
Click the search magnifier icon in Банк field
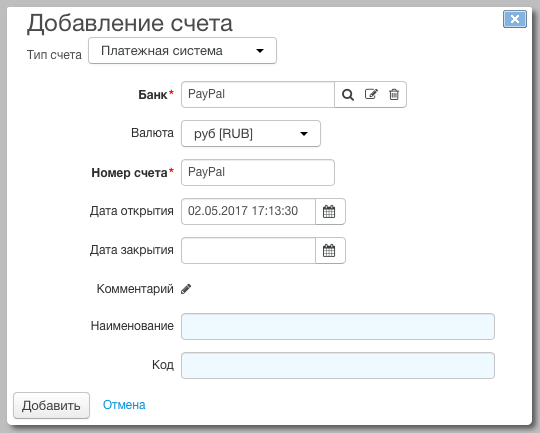[x=348, y=95]
